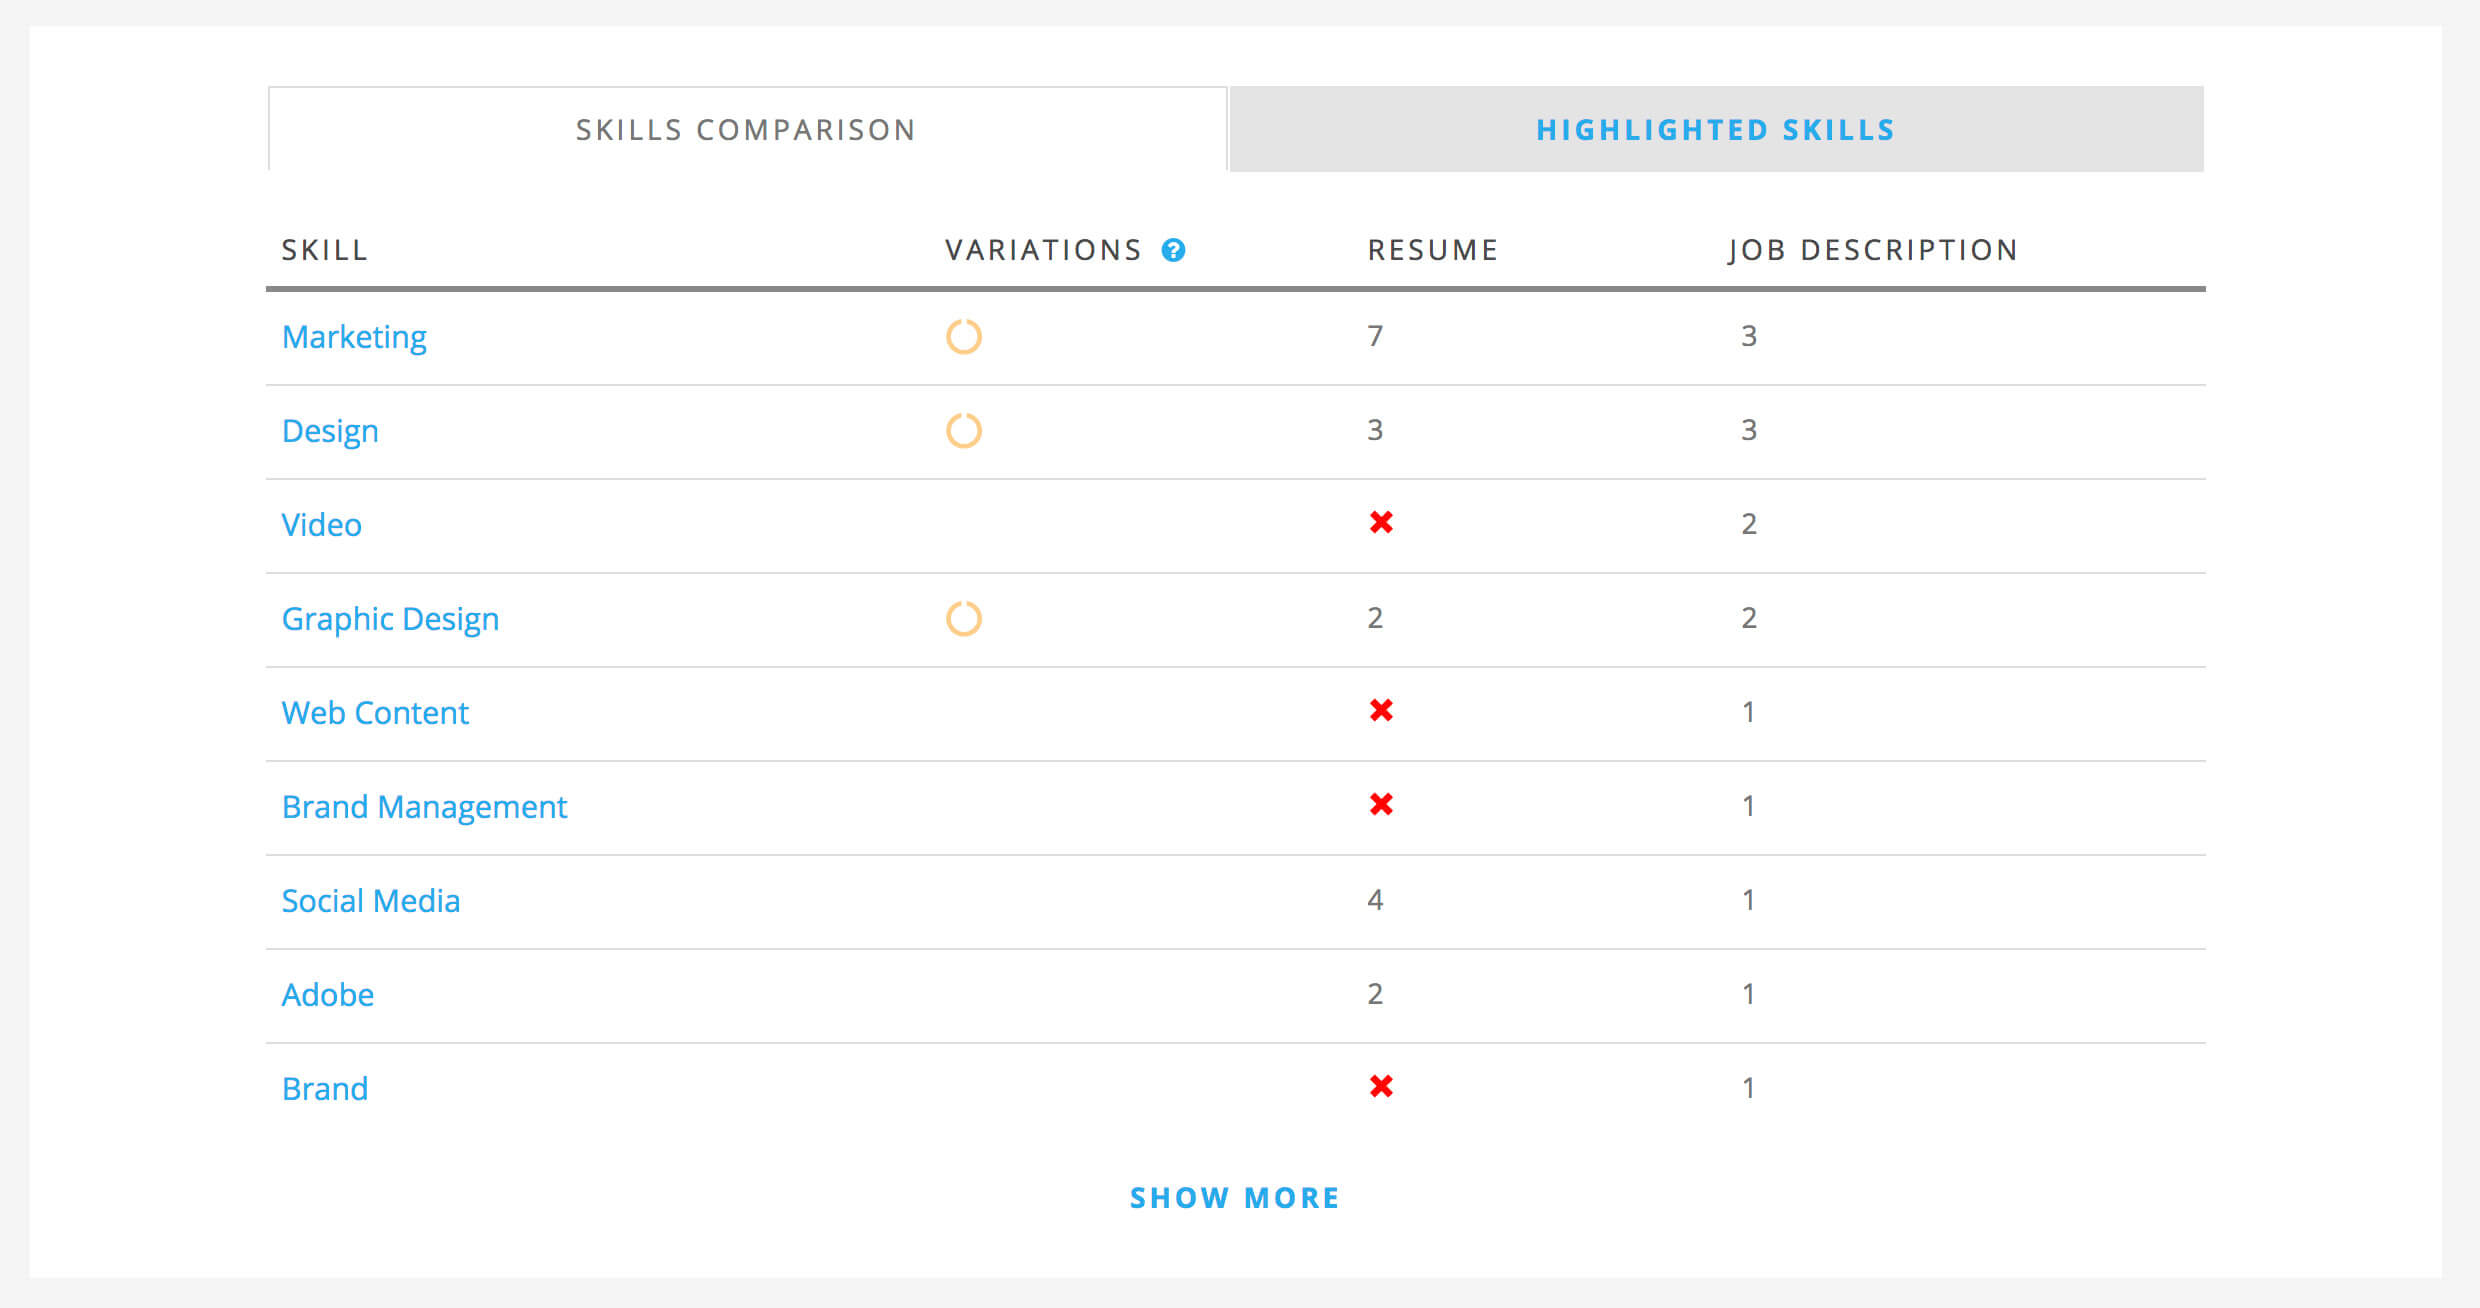2480x1308 pixels.
Task: Open the Design skill link
Action: [330, 432]
